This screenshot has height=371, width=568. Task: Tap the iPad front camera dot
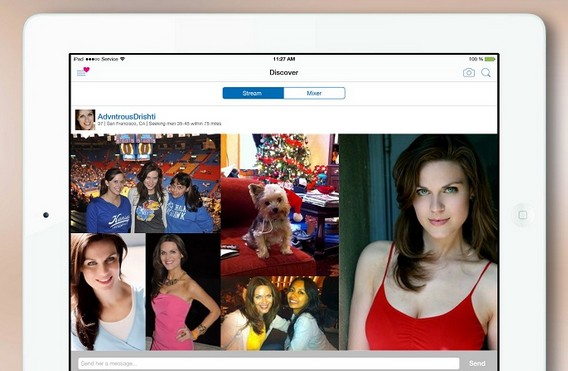(x=46, y=215)
